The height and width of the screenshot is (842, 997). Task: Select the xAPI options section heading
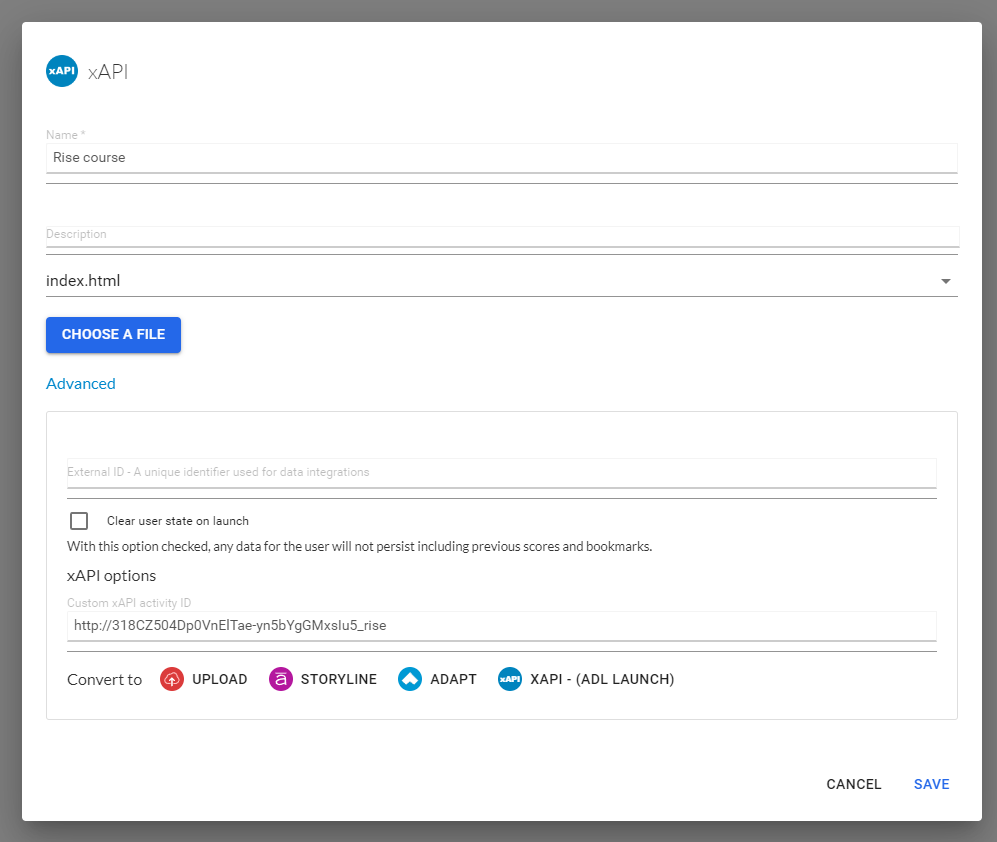(111, 575)
